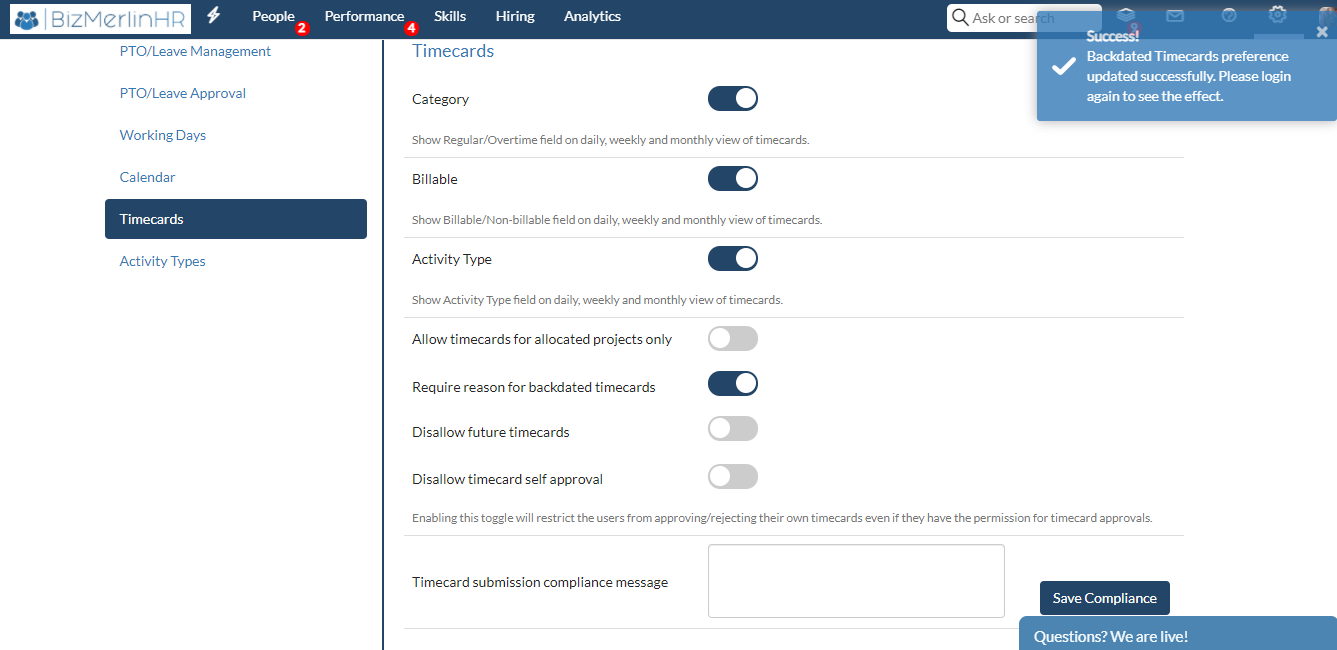This screenshot has height=650, width=1337.
Task: Open the Working Days settings link
Action: pyautogui.click(x=163, y=134)
